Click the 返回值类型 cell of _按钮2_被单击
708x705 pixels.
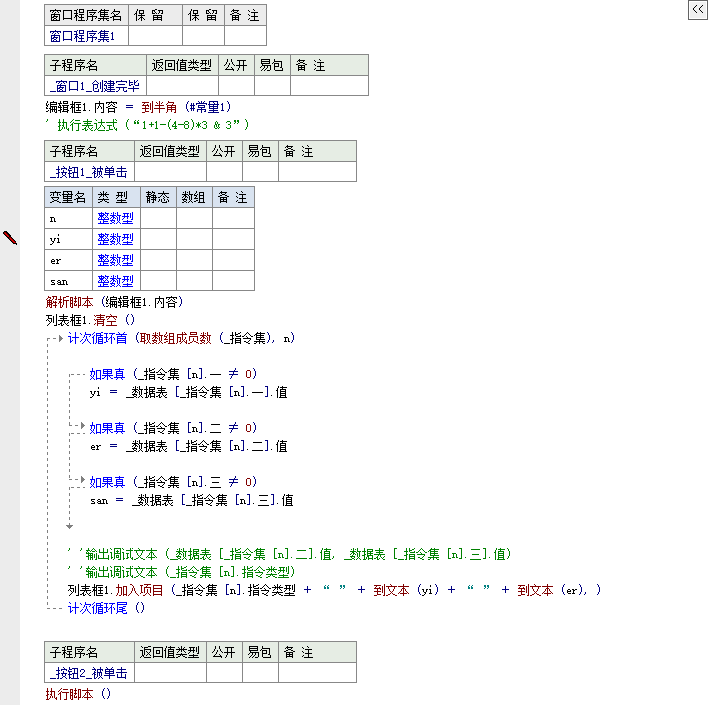[171, 673]
